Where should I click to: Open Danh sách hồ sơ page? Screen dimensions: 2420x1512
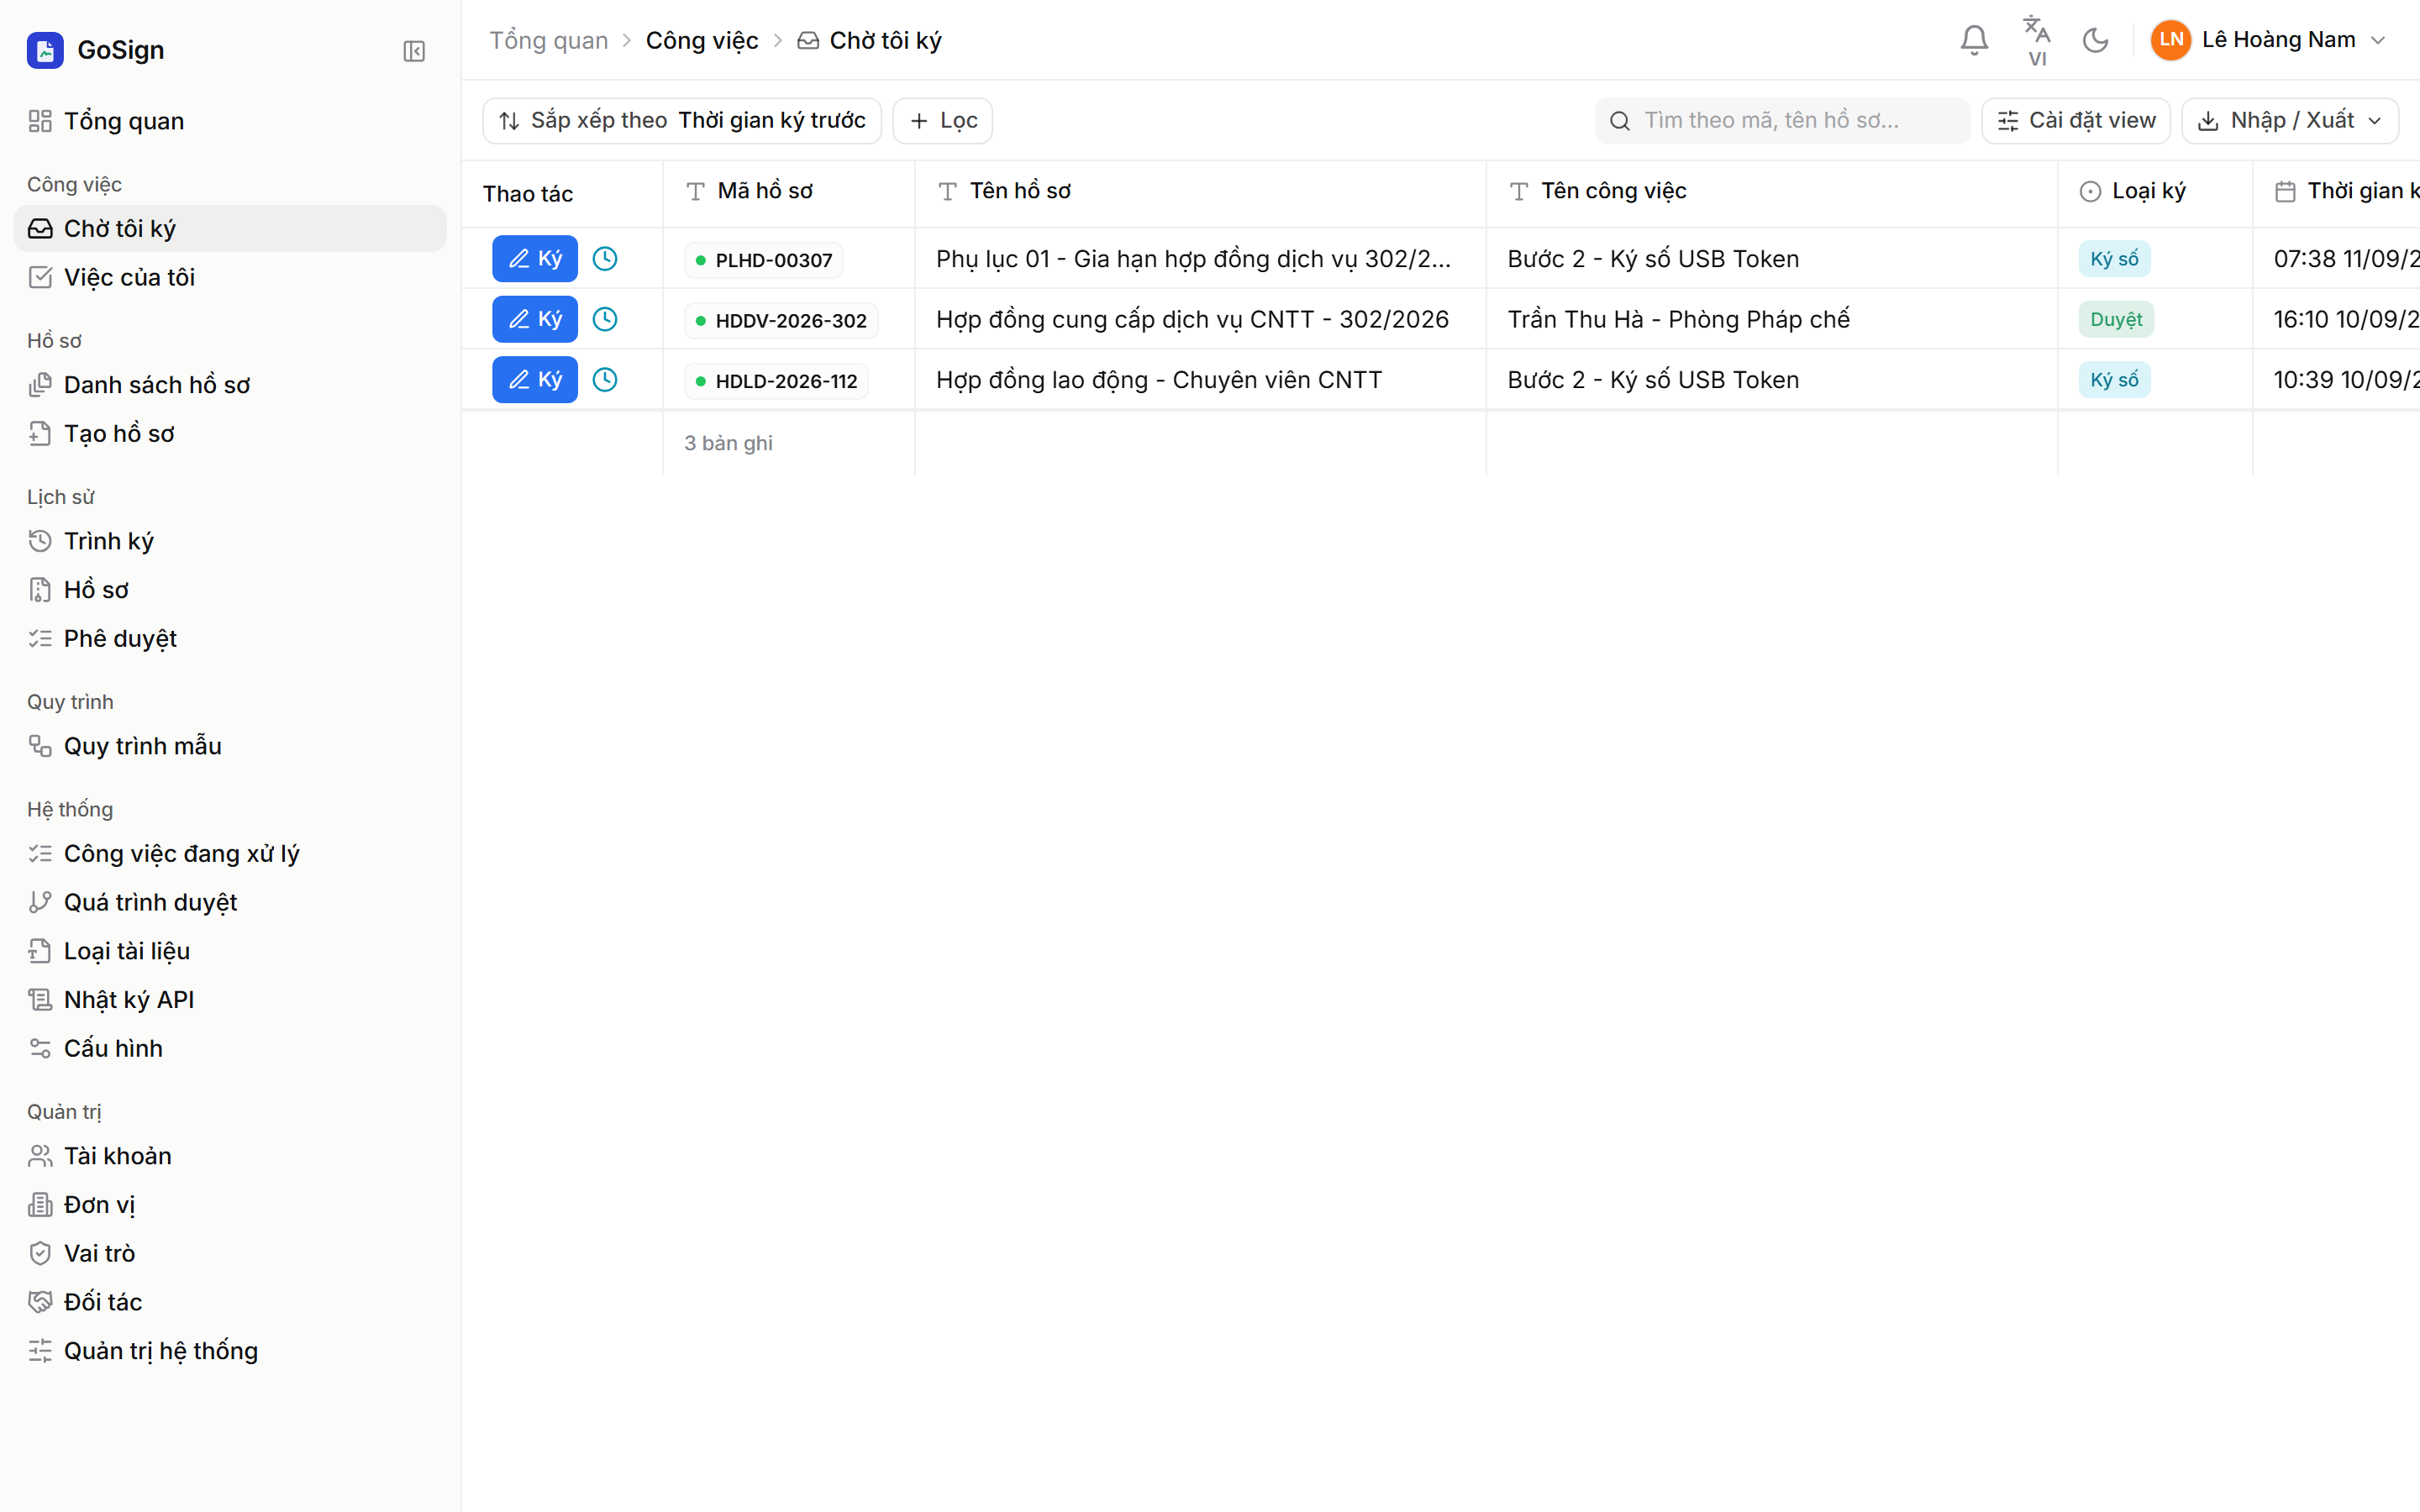(x=230, y=385)
